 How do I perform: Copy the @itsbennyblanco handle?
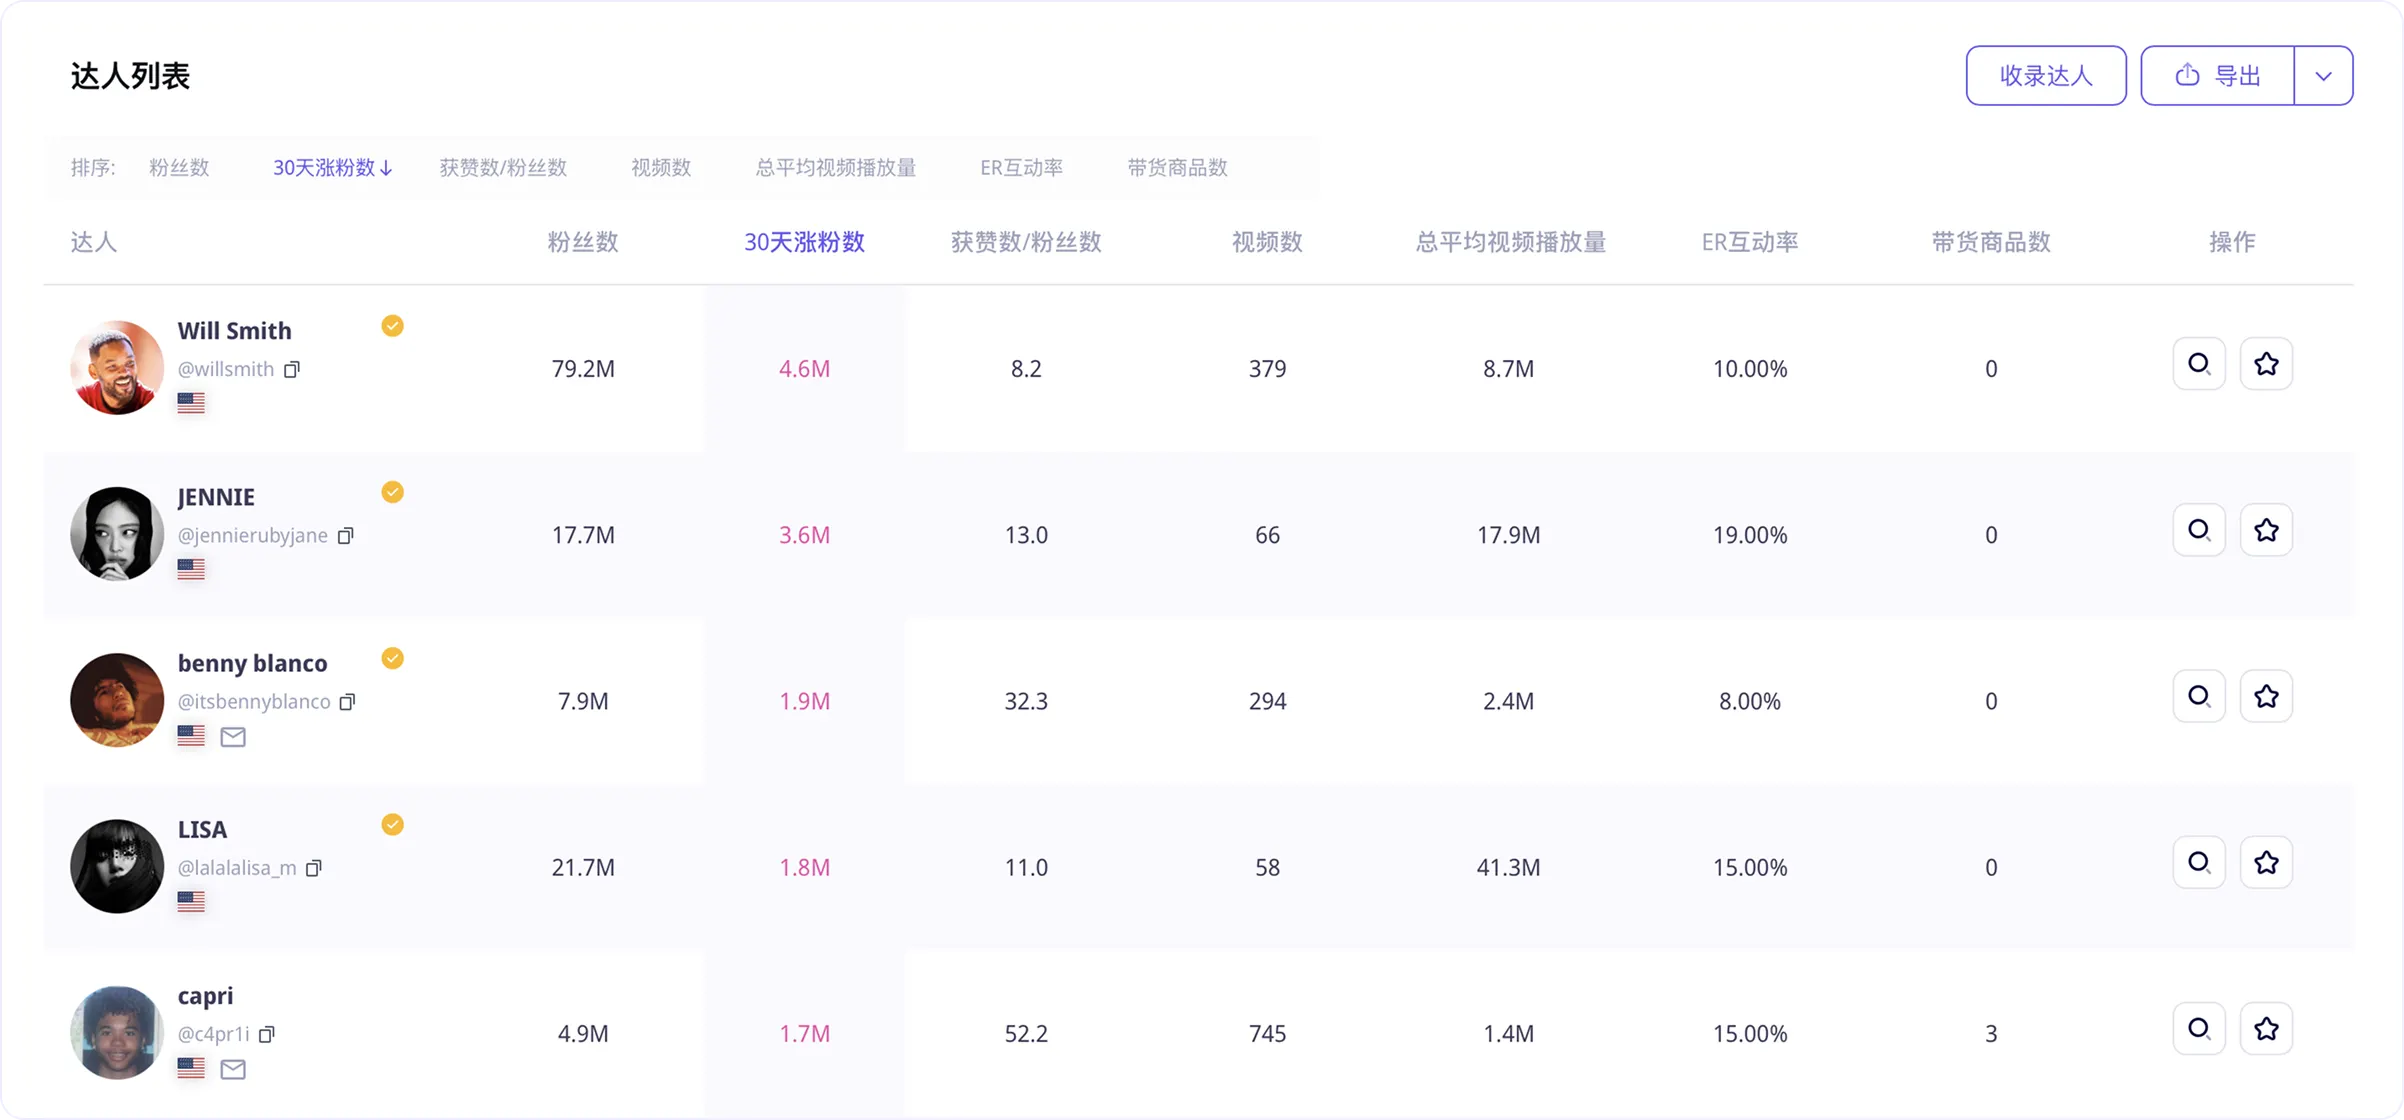click(x=348, y=701)
